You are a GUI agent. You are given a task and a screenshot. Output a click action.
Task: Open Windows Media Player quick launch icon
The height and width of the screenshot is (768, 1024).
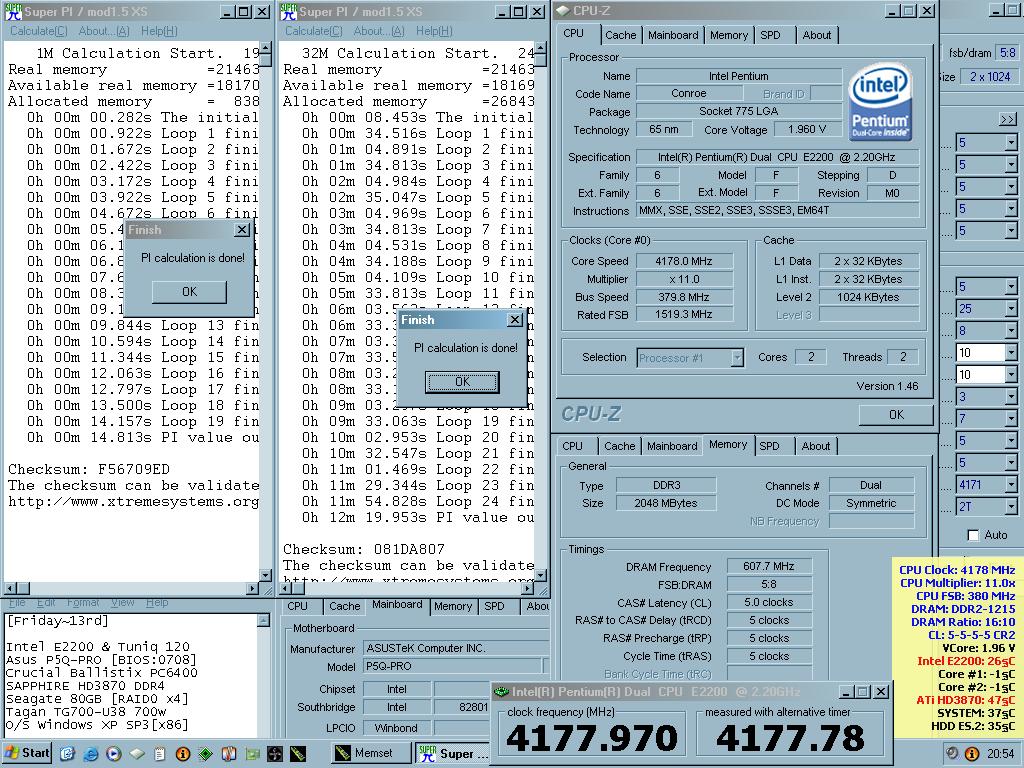click(x=113, y=754)
